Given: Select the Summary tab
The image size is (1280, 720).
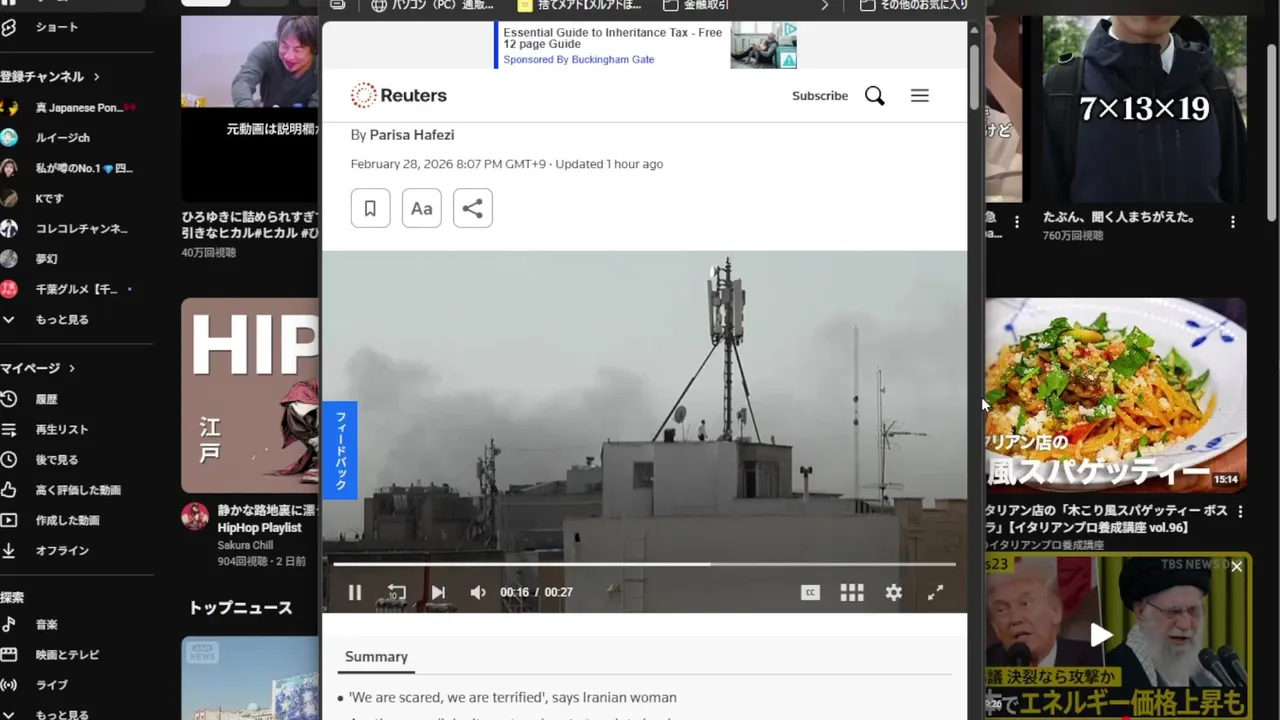Looking at the screenshot, I should point(376,657).
